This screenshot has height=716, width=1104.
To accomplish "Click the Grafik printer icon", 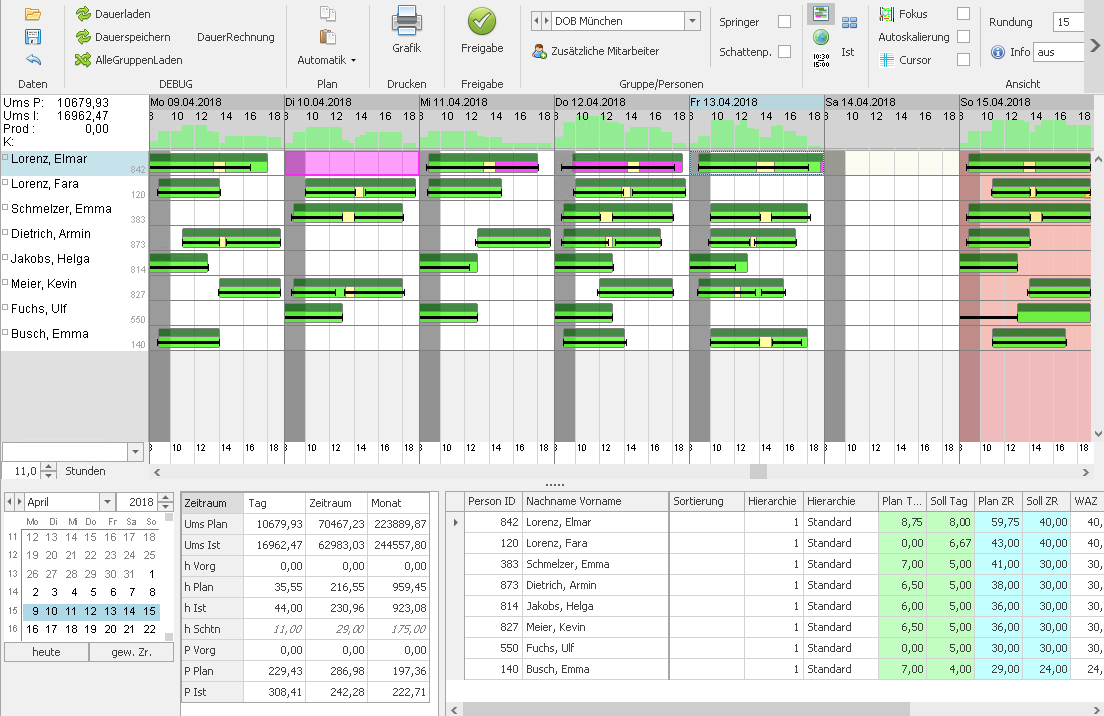I will [x=406, y=20].
